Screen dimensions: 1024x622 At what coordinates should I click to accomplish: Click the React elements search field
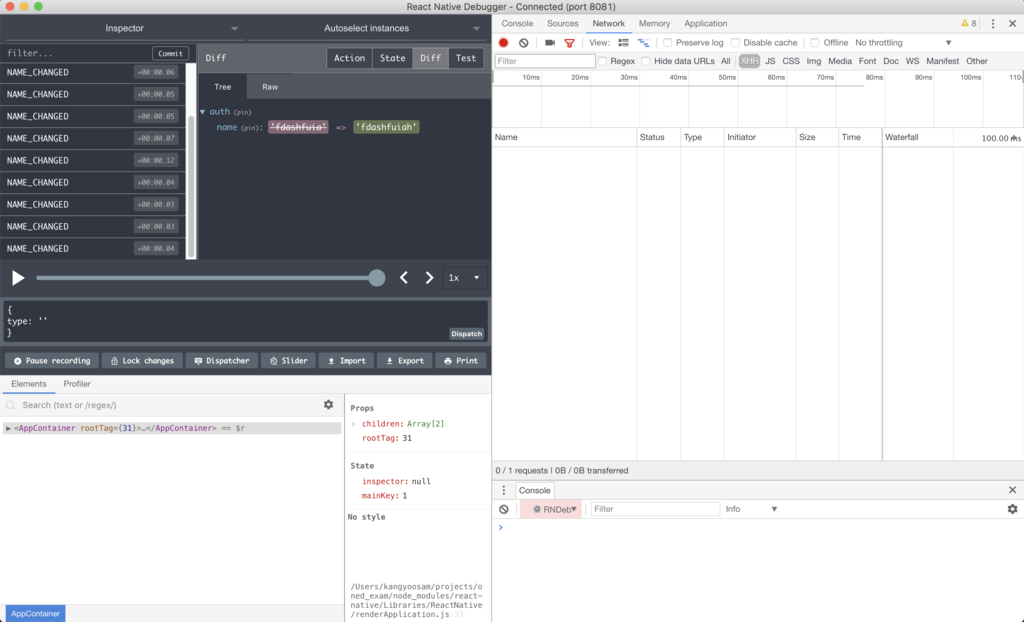[x=168, y=405]
